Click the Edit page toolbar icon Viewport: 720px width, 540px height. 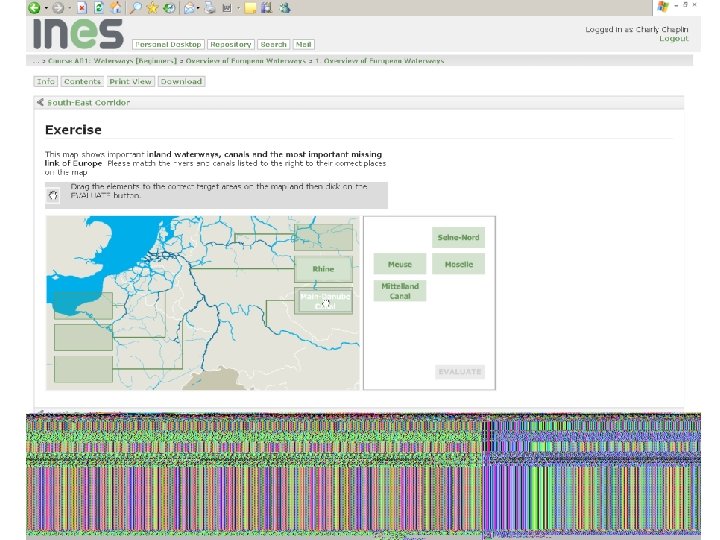pyautogui.click(x=227, y=7)
